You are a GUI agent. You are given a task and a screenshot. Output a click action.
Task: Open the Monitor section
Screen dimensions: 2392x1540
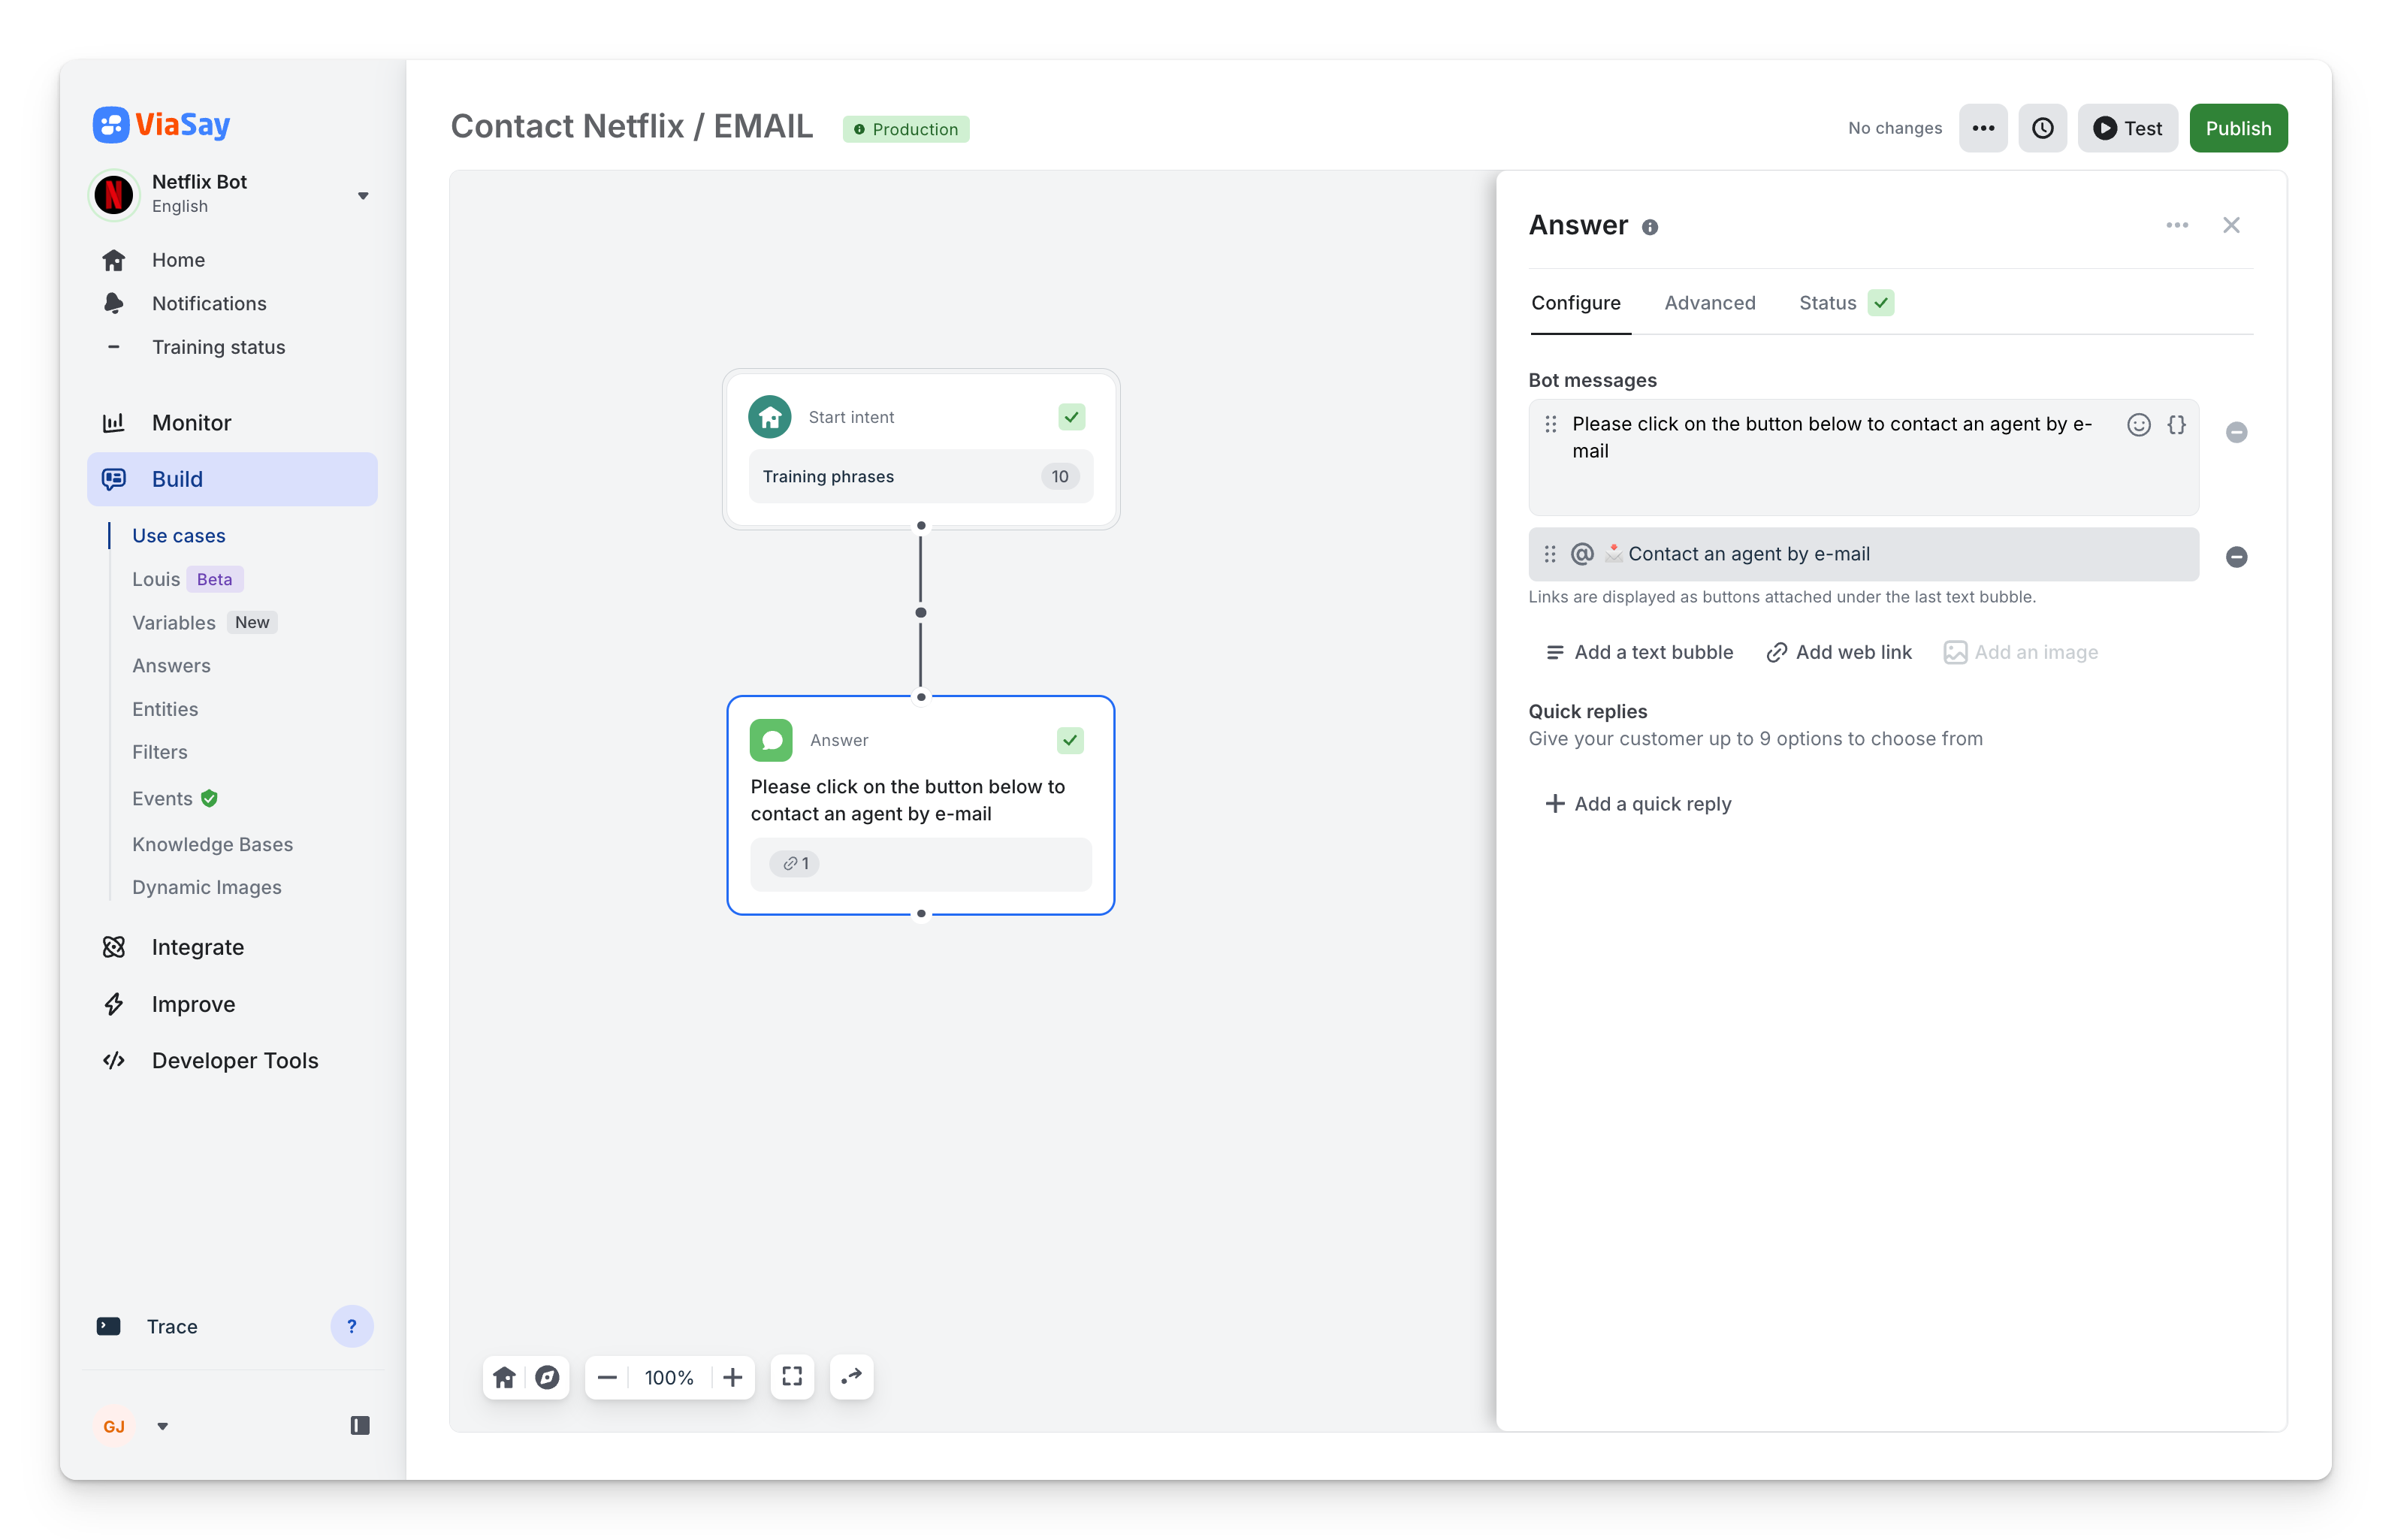tap(191, 423)
